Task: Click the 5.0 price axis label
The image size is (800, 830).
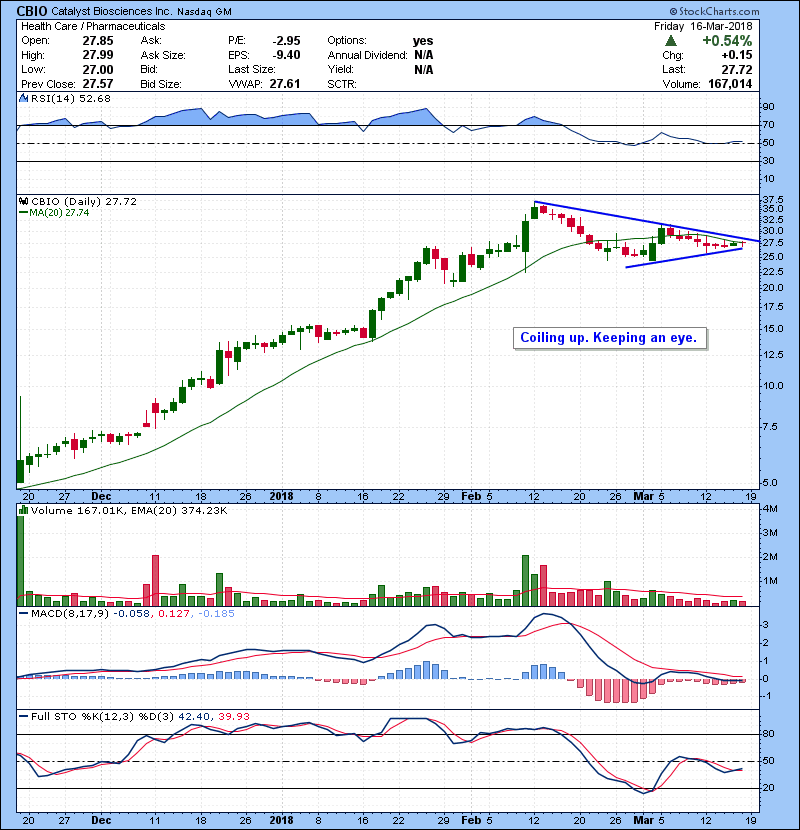Action: [770, 483]
